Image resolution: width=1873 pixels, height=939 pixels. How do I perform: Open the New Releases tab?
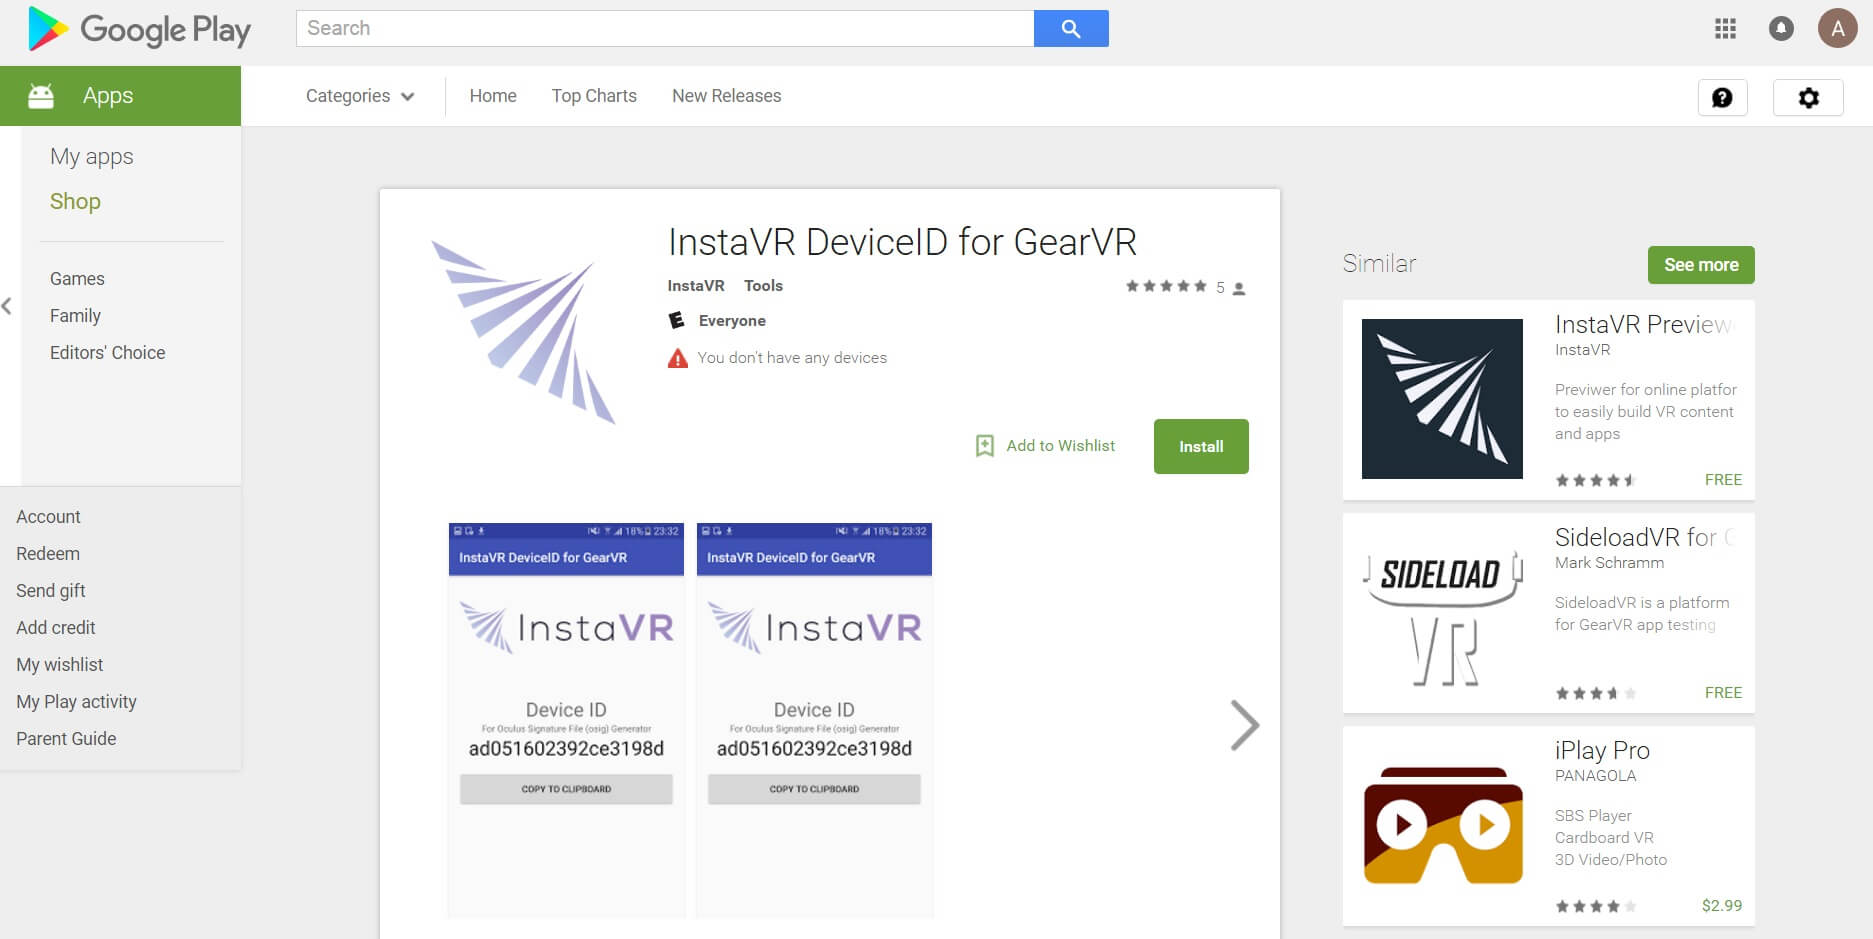click(727, 96)
